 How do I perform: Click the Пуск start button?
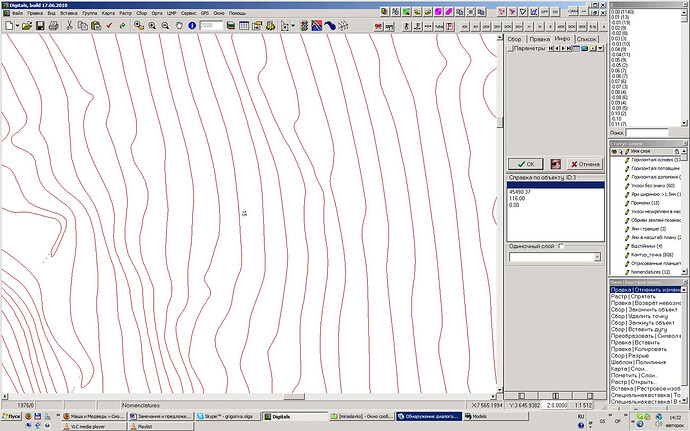tap(11, 416)
